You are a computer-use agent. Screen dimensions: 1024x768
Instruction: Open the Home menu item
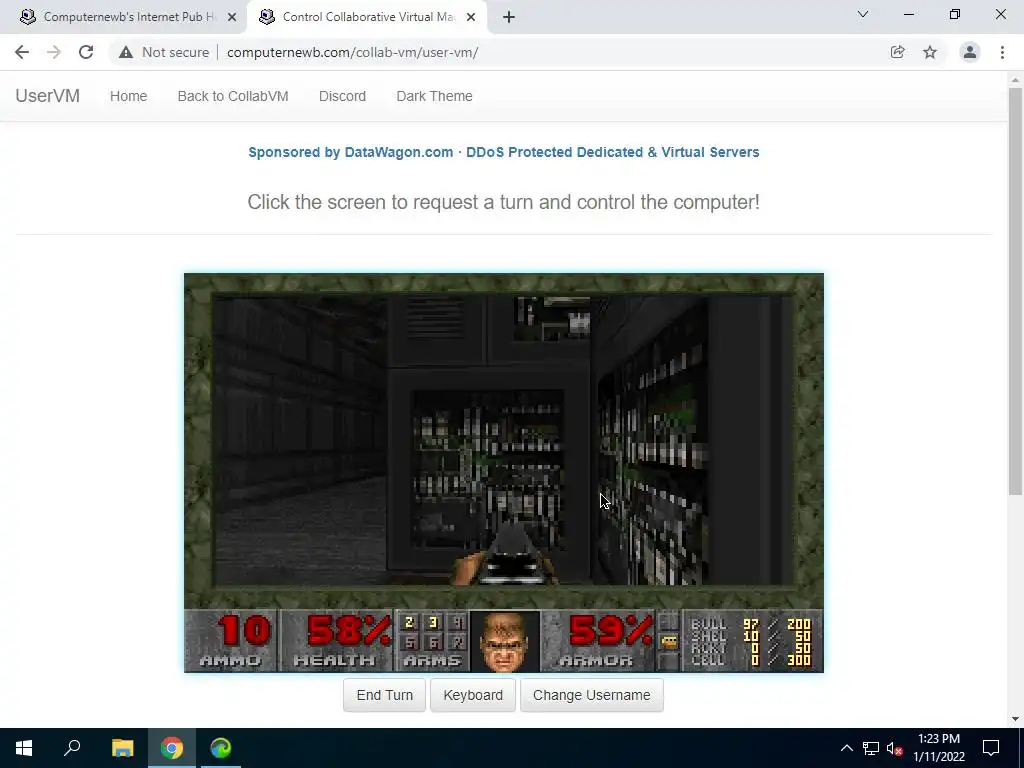pos(129,96)
